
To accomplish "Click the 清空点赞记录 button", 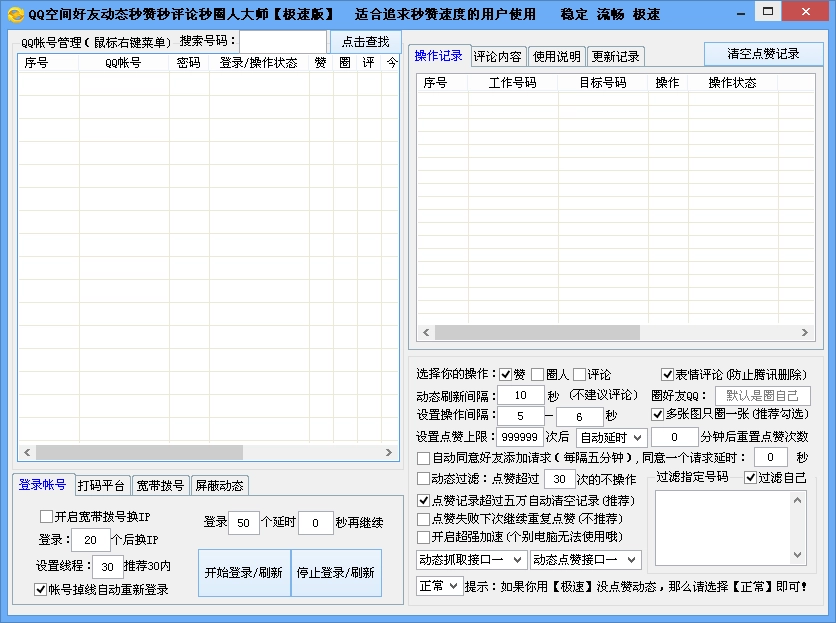I will (765, 54).
